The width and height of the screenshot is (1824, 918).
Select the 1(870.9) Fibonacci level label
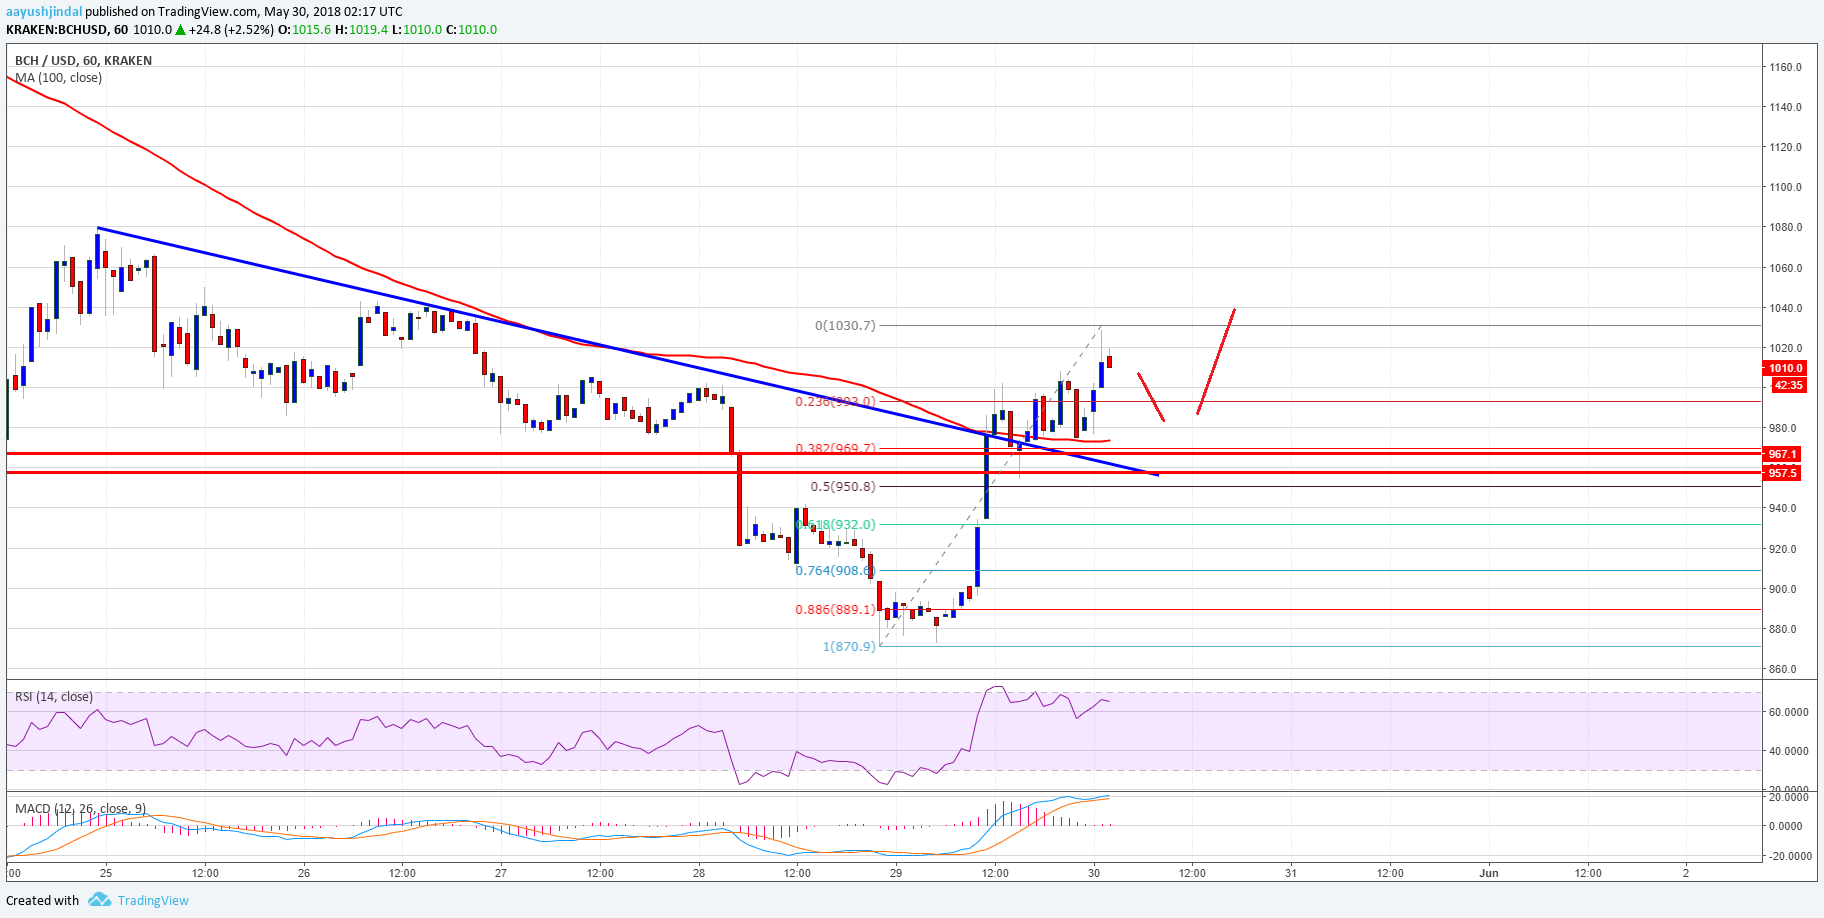pyautogui.click(x=849, y=646)
